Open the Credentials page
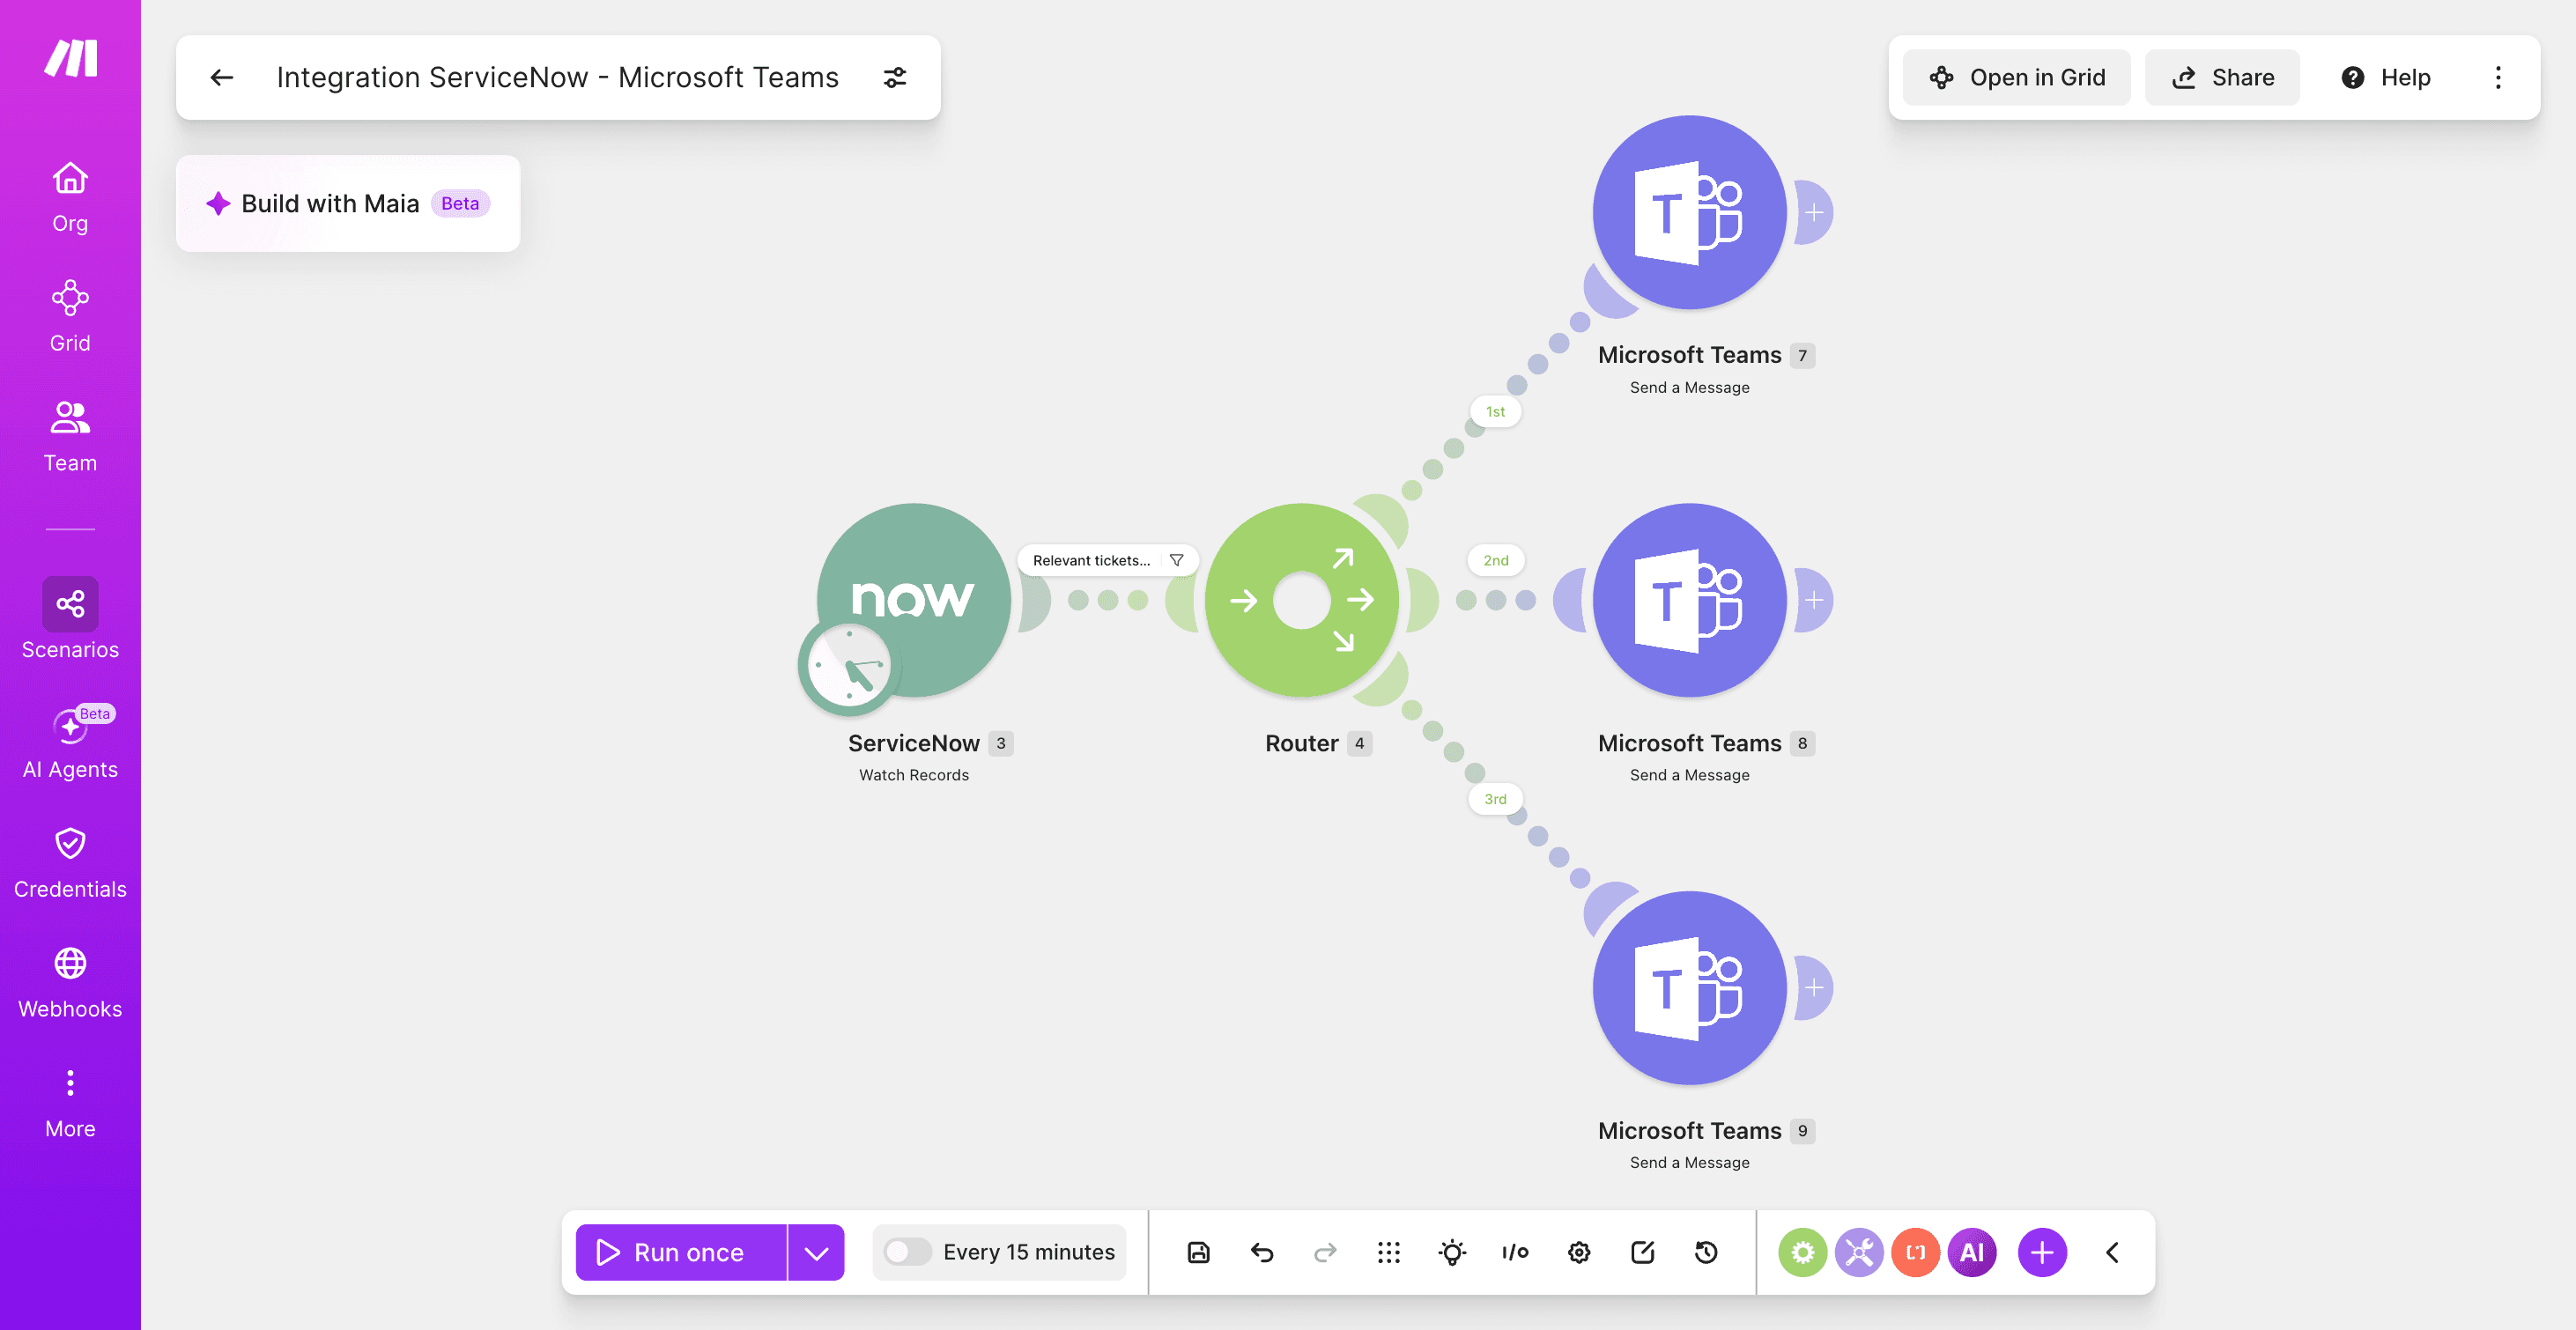Image resolution: width=2576 pixels, height=1330 pixels. point(70,863)
